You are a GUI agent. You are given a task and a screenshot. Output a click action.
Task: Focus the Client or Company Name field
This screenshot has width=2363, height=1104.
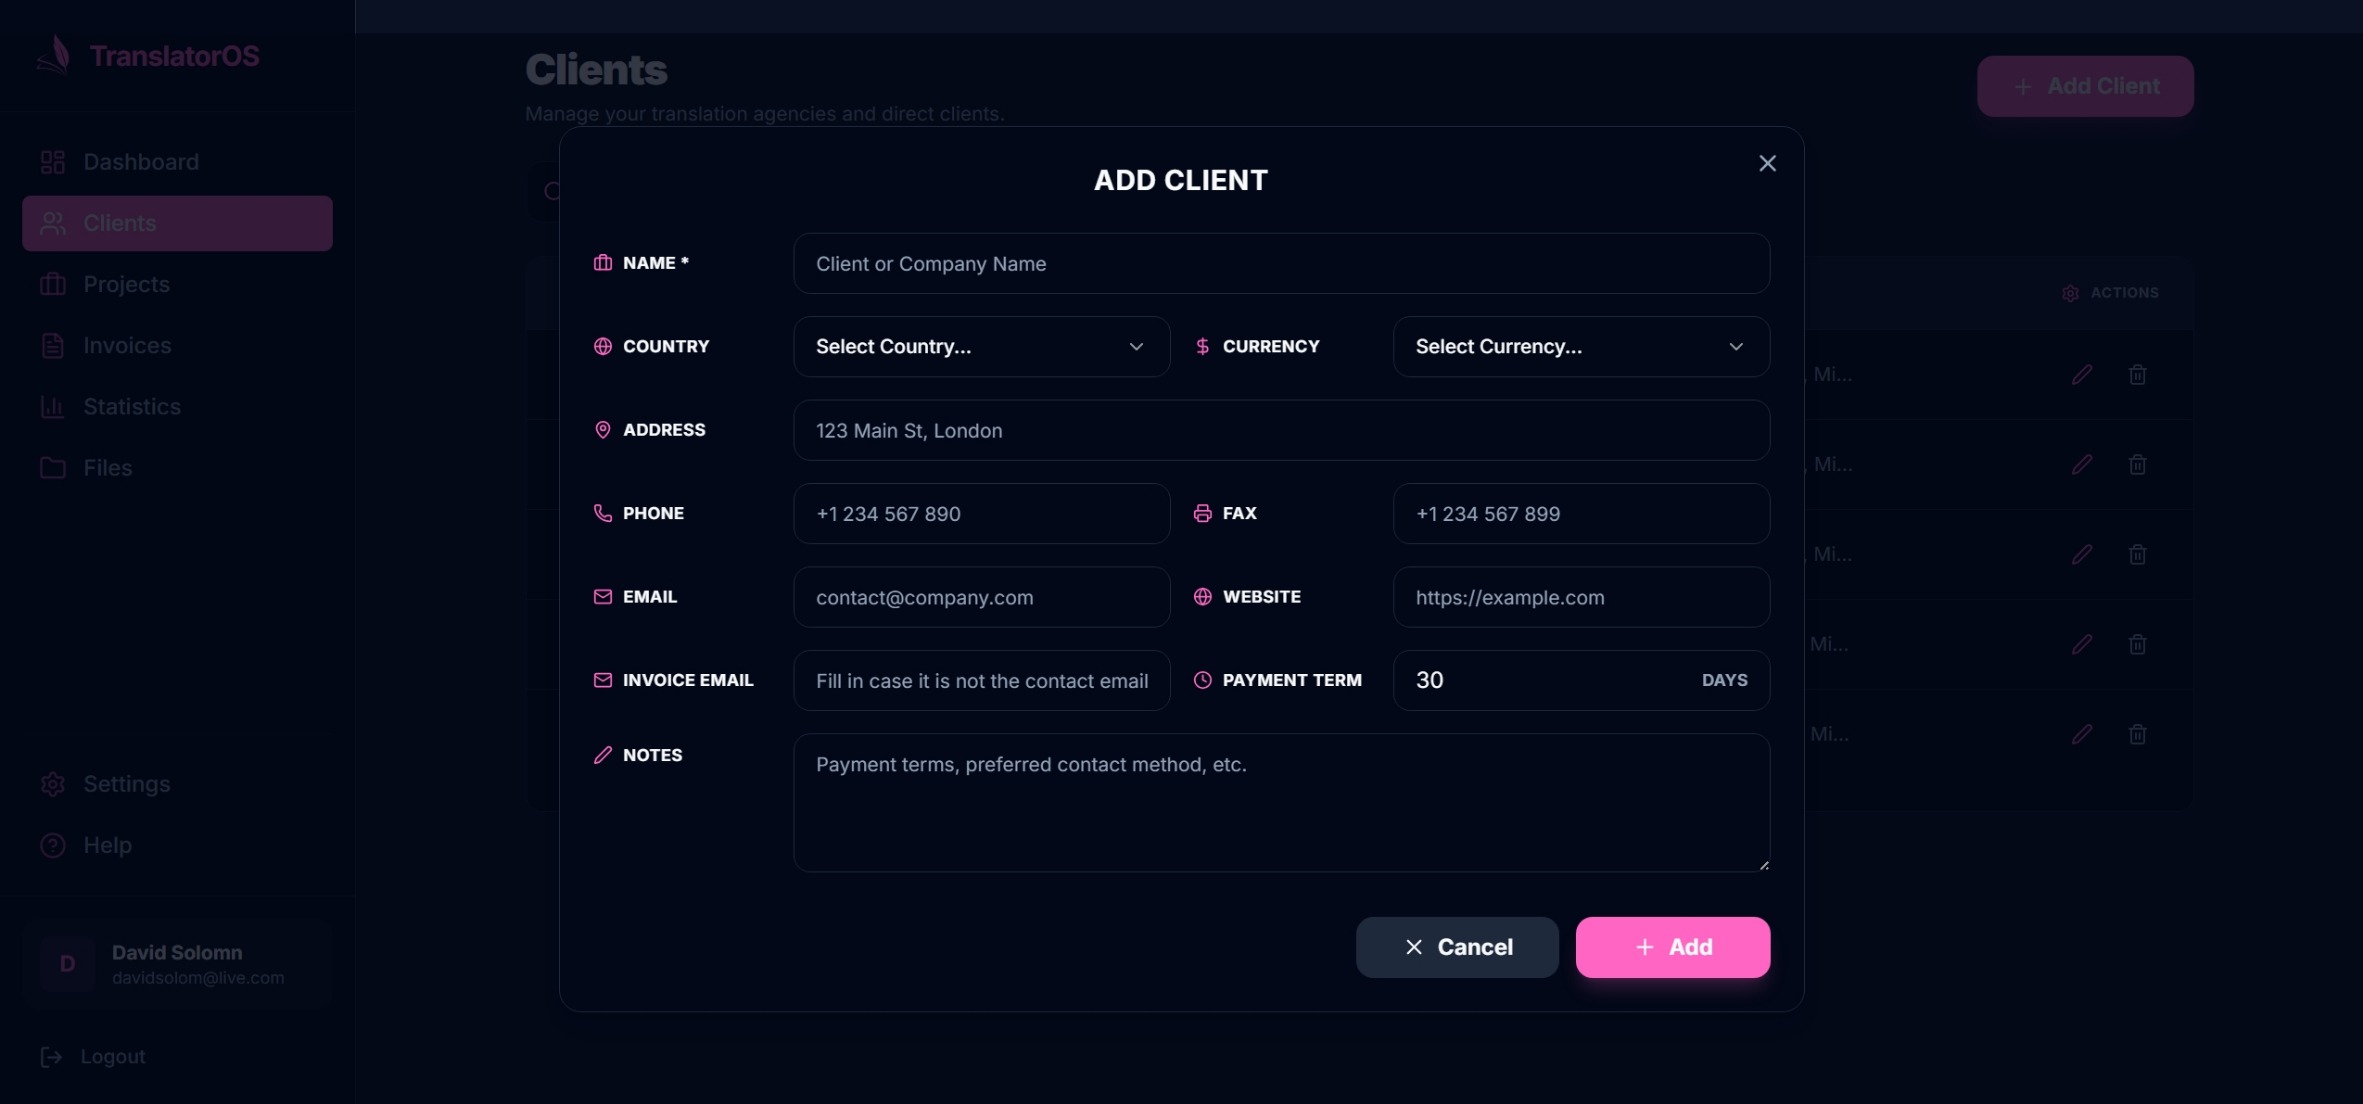(1280, 263)
